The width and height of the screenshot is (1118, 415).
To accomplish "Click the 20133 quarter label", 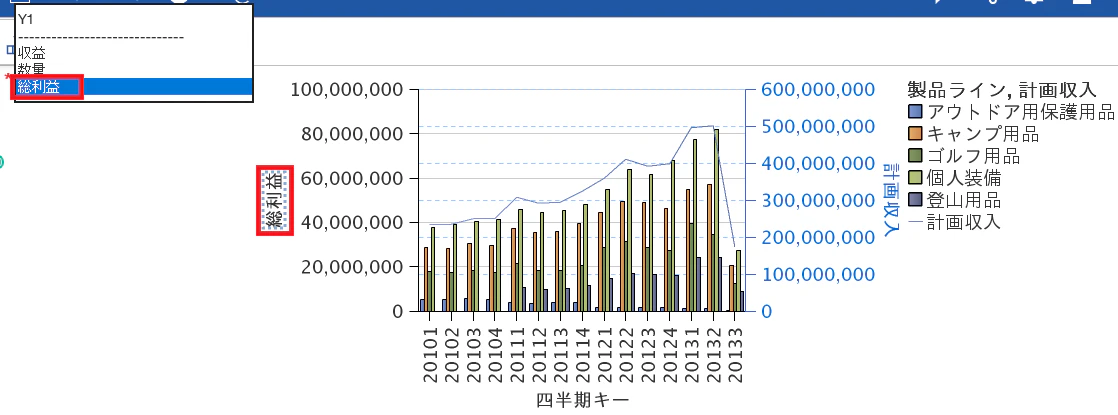I will click(x=736, y=354).
